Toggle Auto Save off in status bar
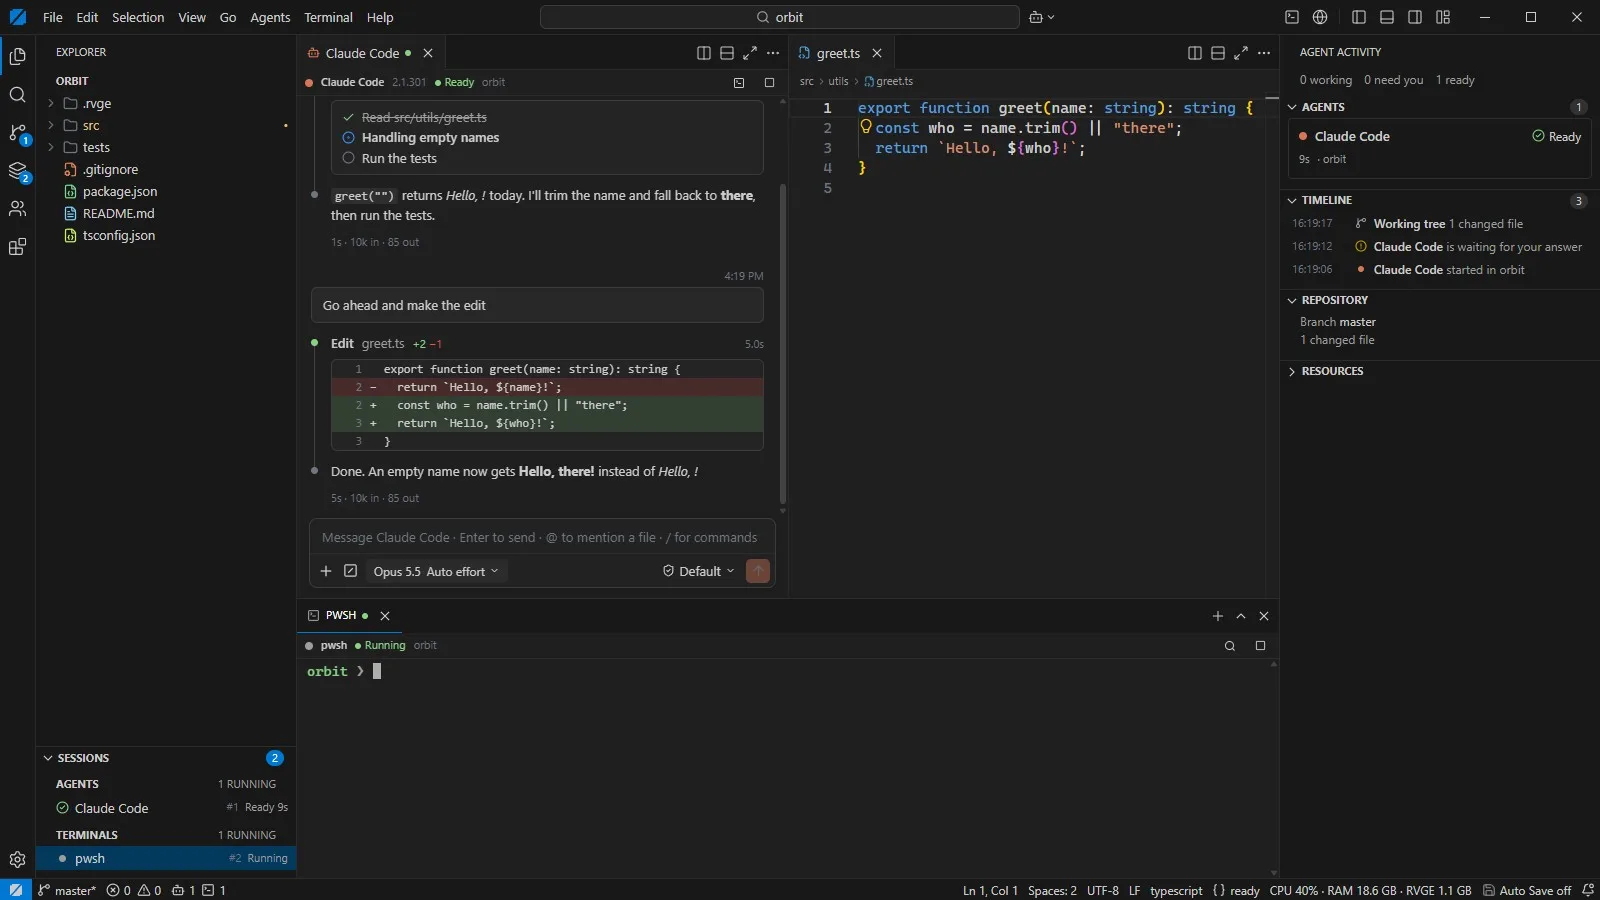The image size is (1600, 900). point(1527,890)
